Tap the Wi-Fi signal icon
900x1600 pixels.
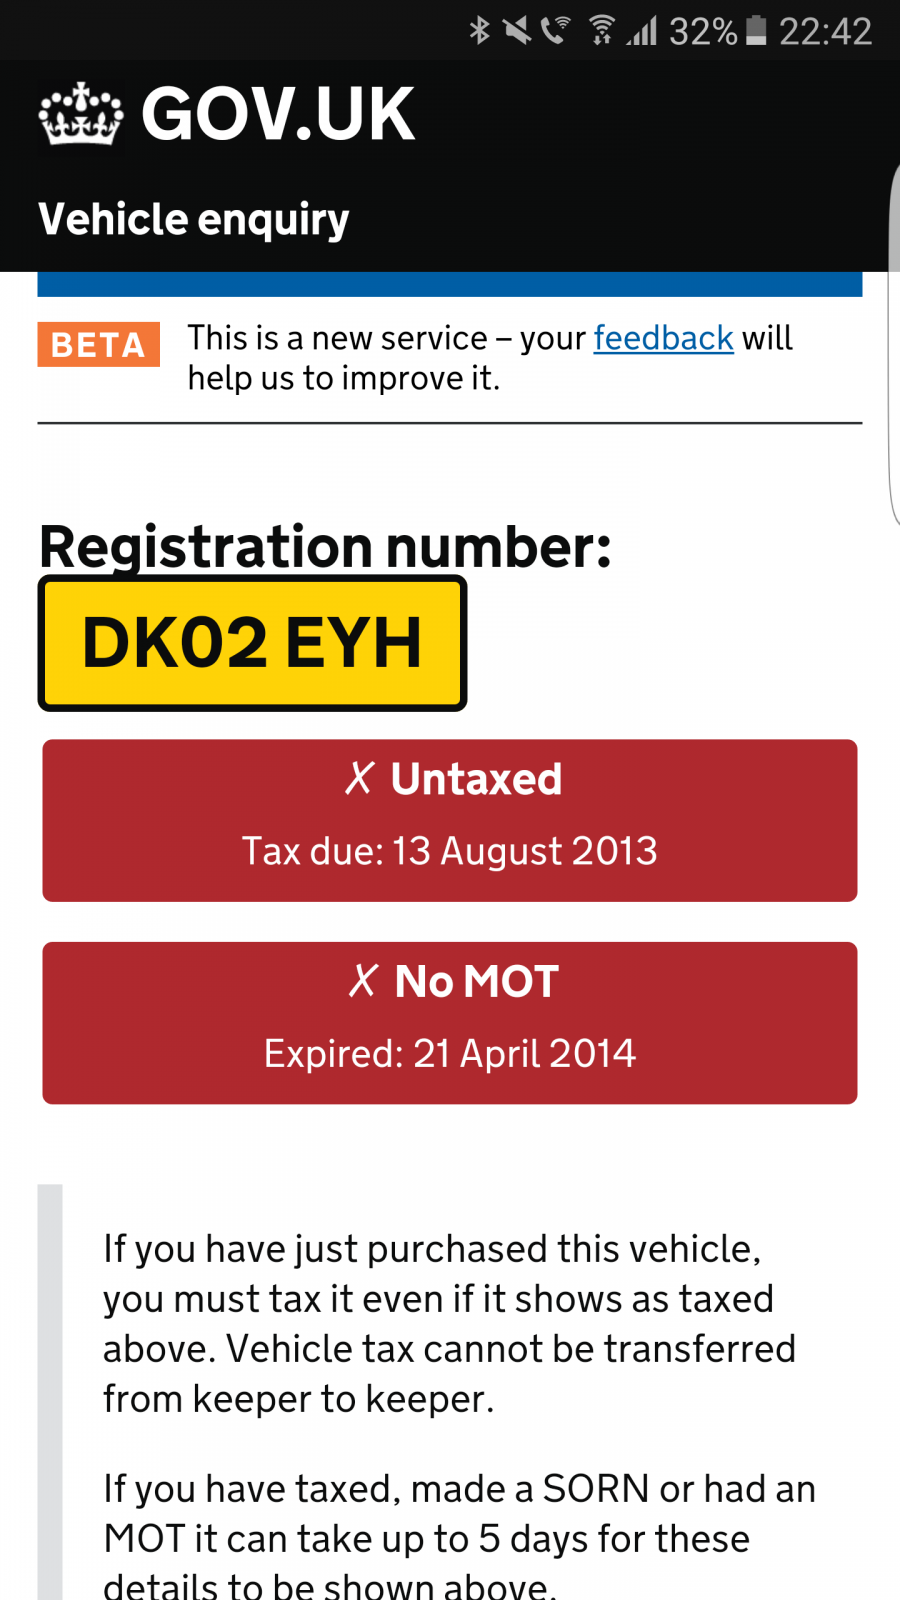[x=601, y=31]
